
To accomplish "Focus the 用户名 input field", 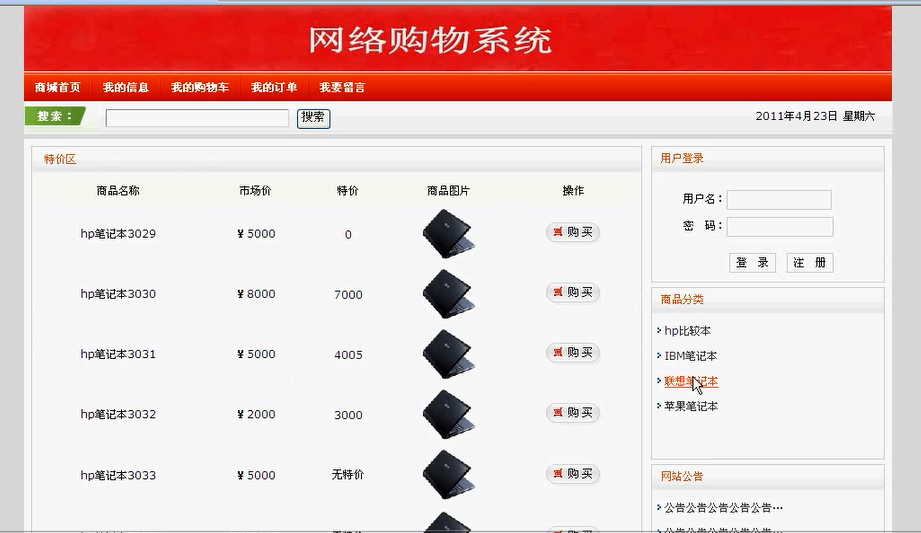I will click(x=779, y=199).
